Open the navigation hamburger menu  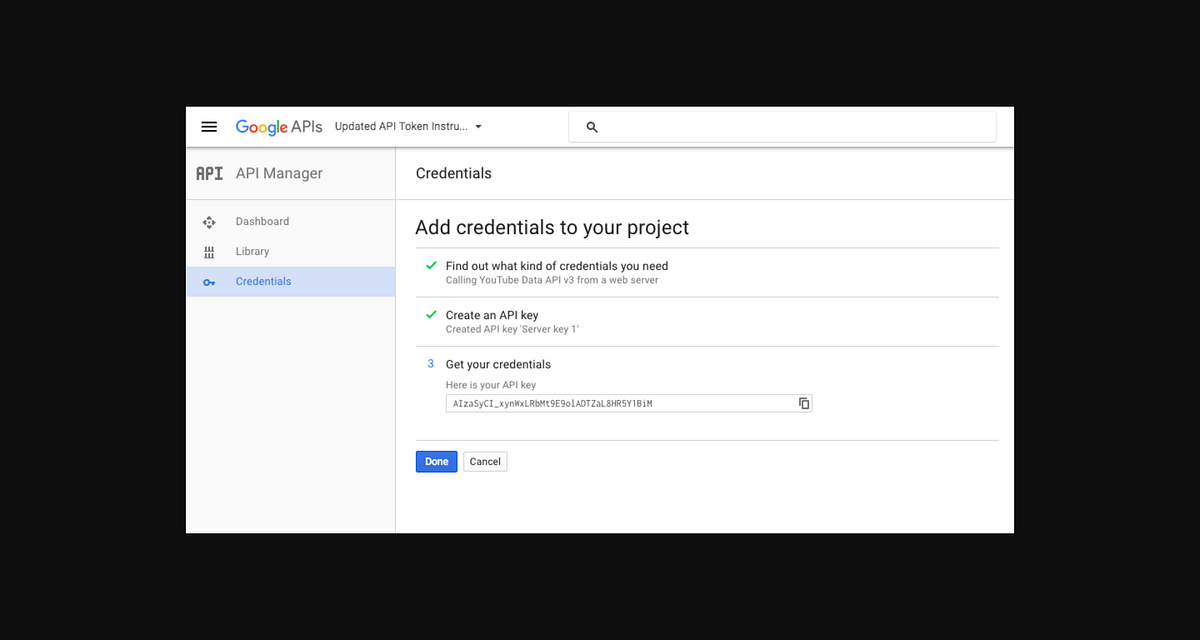click(209, 126)
